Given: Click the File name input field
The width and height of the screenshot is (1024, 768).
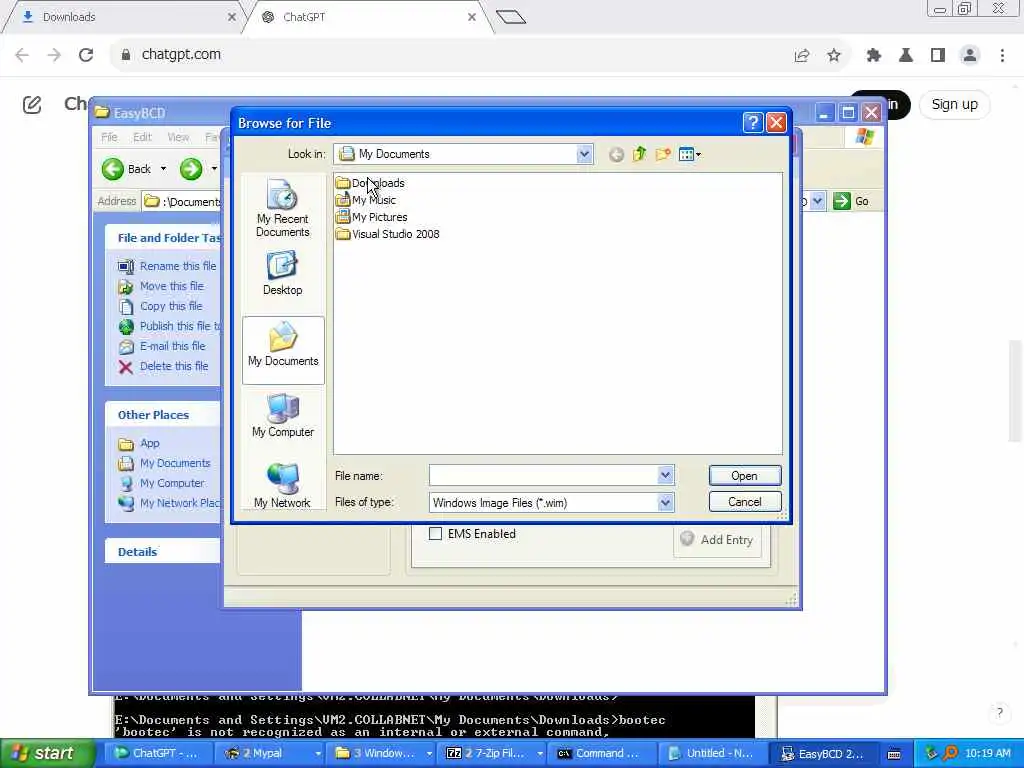Looking at the screenshot, I should (x=543, y=475).
